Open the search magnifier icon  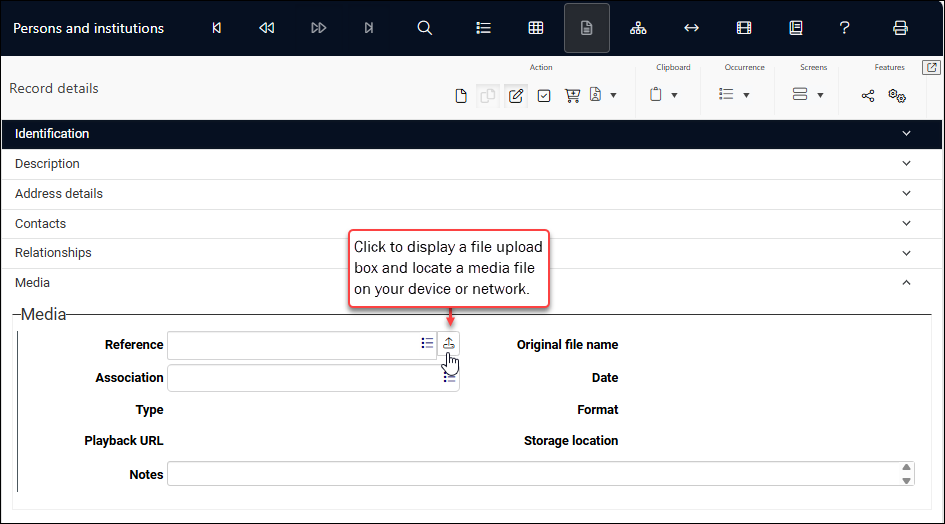(x=425, y=28)
